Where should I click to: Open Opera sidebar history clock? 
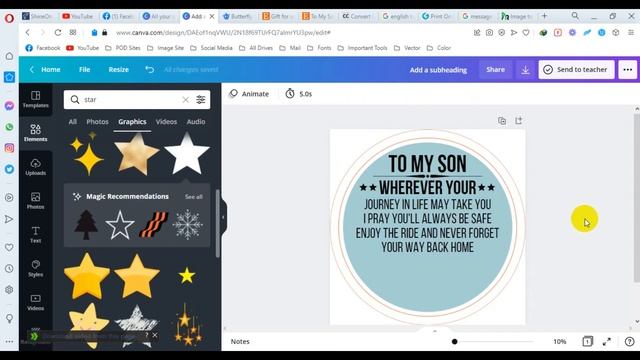point(9,269)
